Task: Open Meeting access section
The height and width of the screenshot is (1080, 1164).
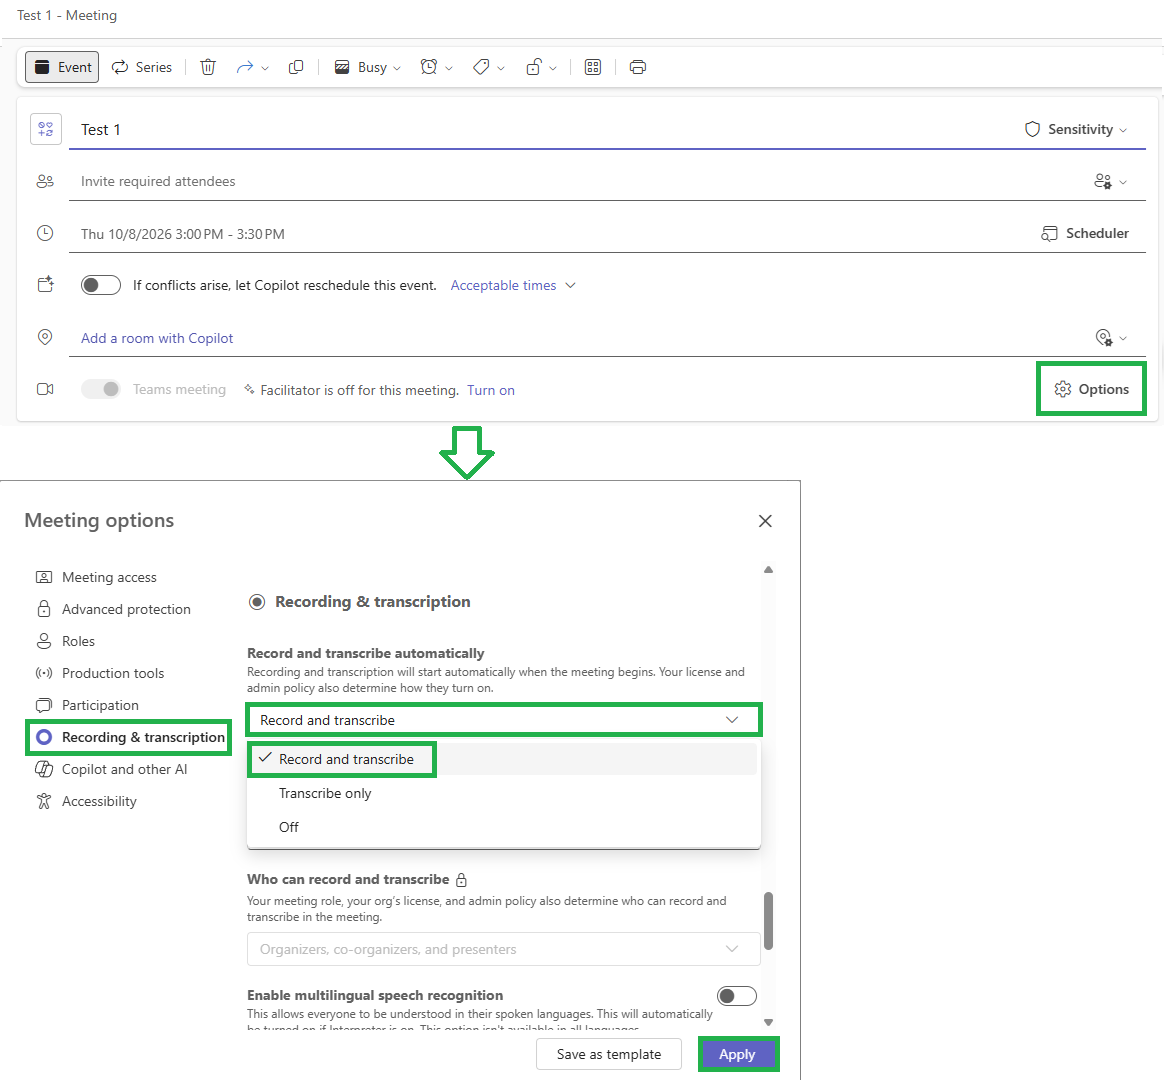Action: 97,577
